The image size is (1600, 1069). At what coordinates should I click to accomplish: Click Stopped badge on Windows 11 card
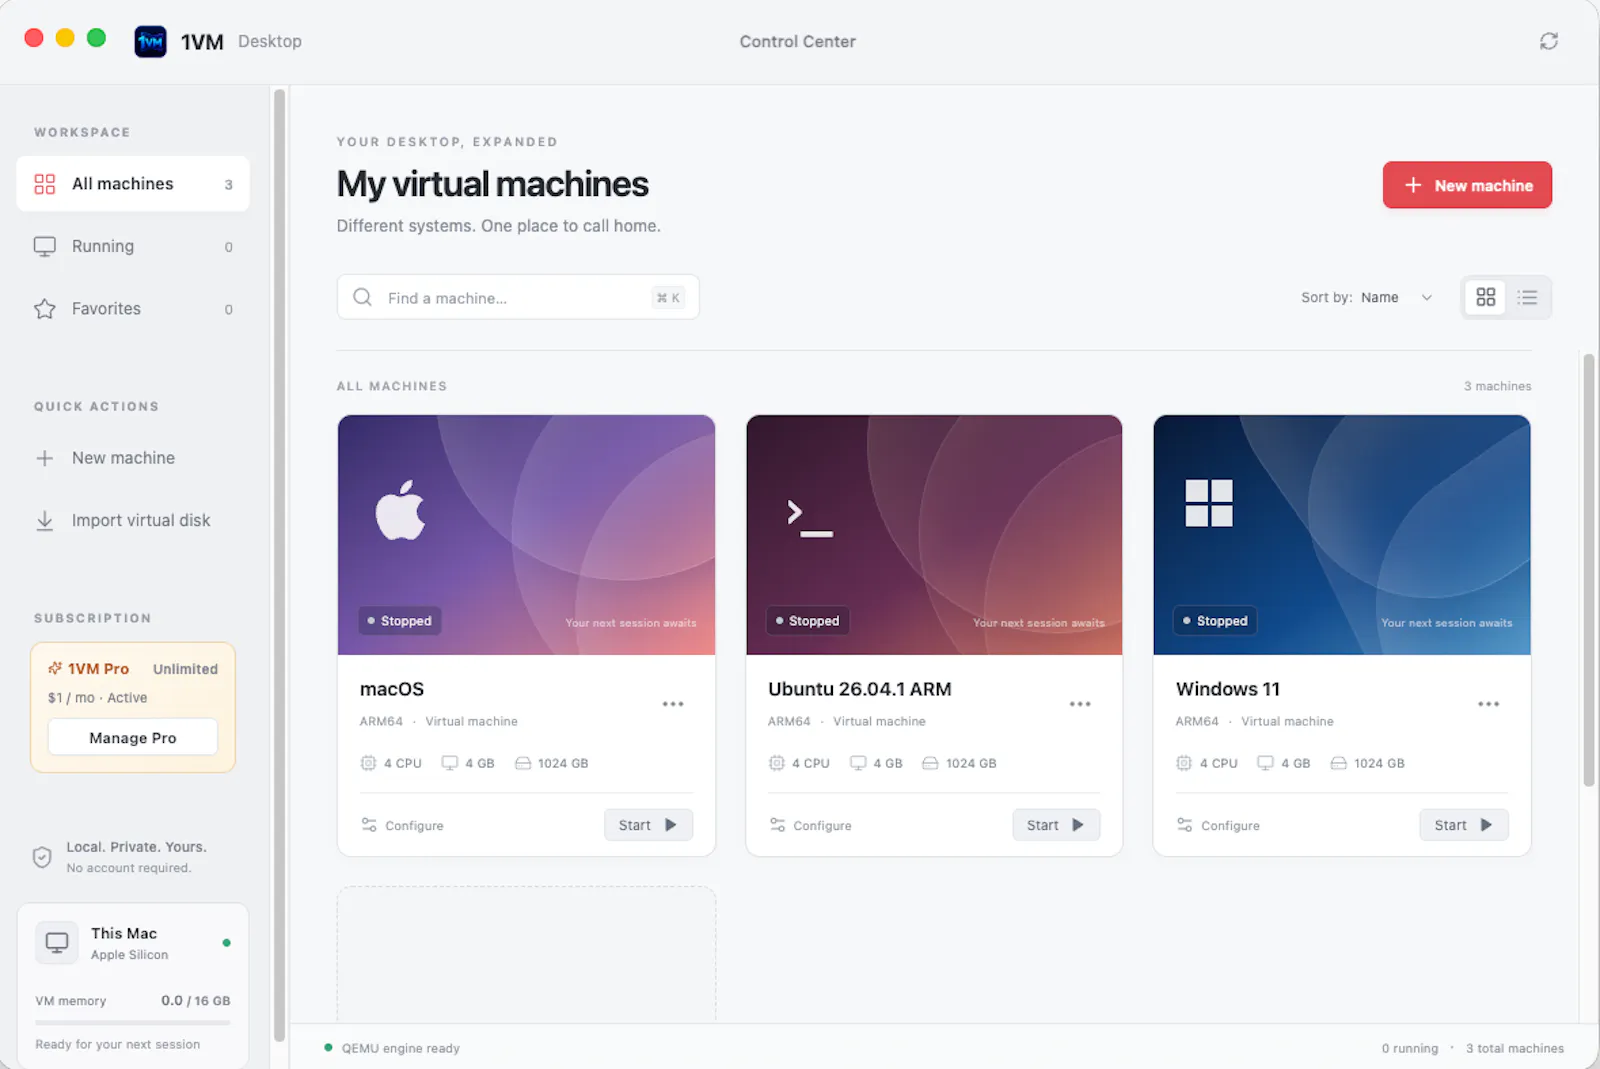point(1216,621)
